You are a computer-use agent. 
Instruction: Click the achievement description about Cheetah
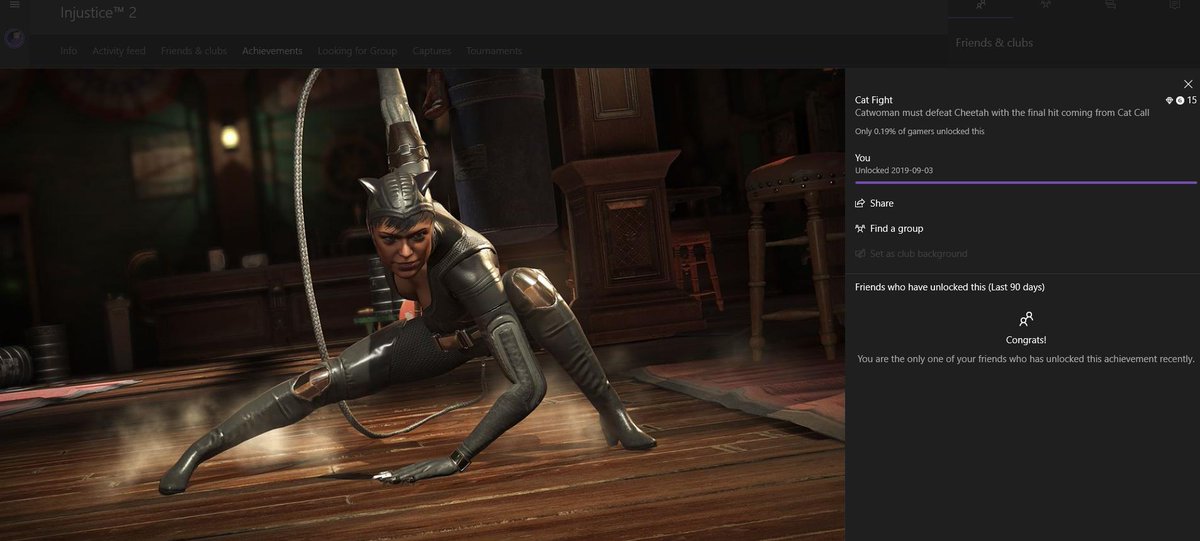coord(1002,113)
